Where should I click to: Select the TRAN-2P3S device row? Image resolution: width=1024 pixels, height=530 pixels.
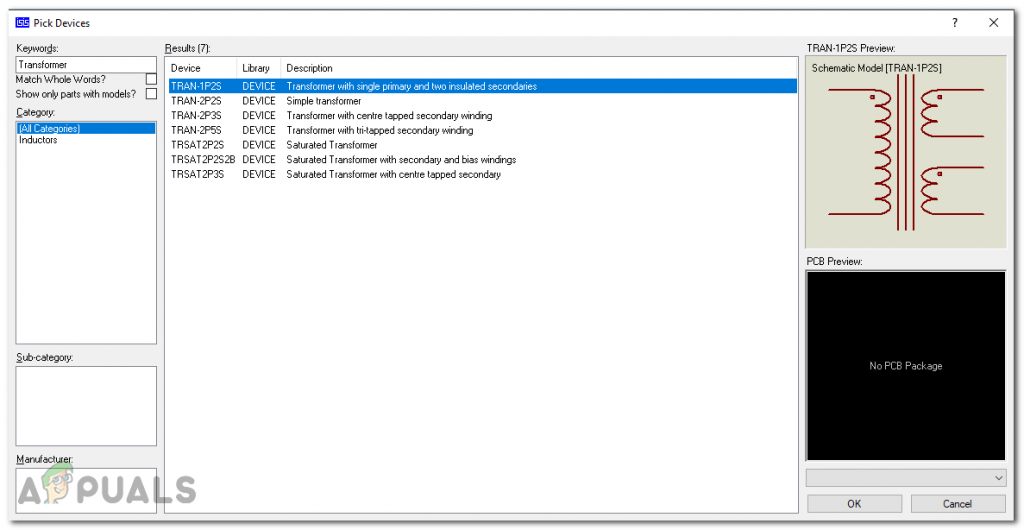coord(482,116)
